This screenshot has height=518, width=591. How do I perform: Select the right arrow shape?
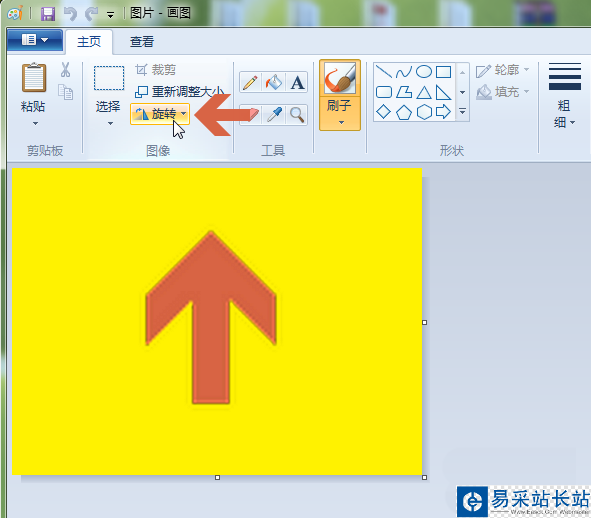444,112
